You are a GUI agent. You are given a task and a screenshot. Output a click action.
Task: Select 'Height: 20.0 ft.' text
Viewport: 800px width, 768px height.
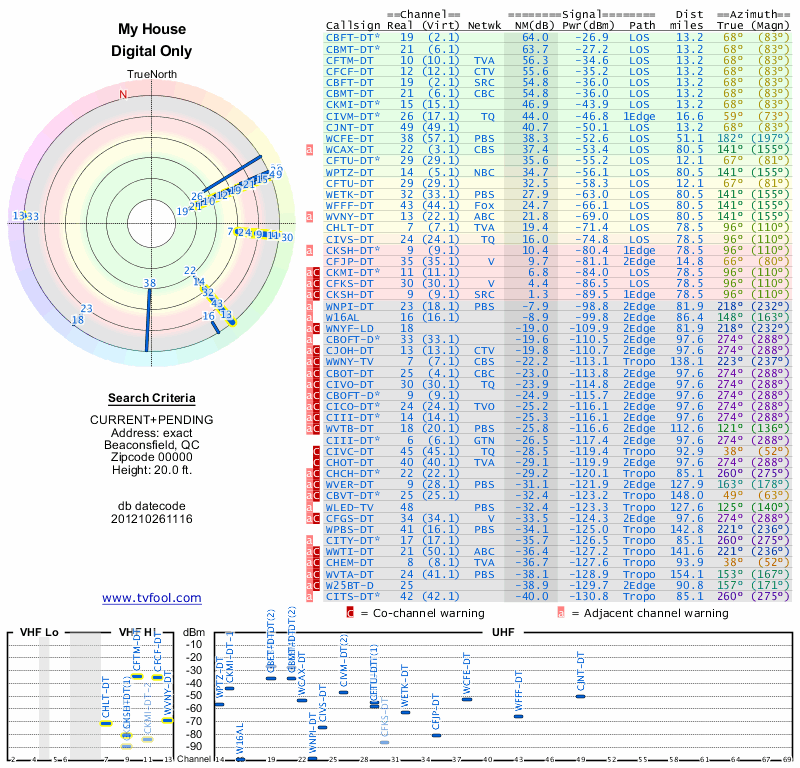click(152, 470)
